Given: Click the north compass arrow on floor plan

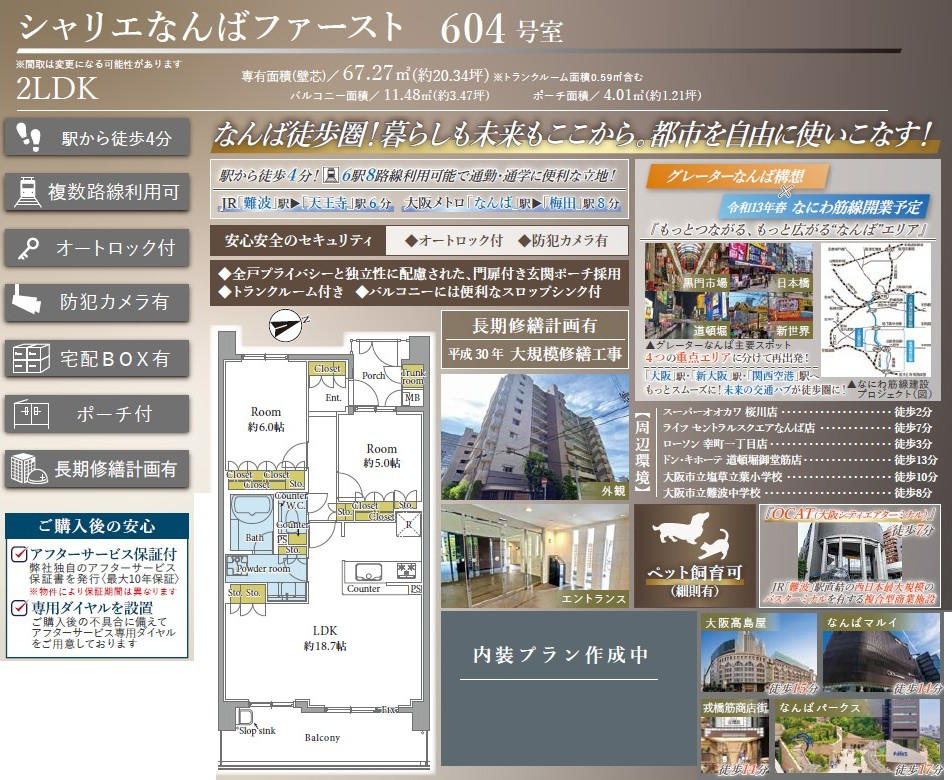Looking at the screenshot, I should tap(285, 323).
